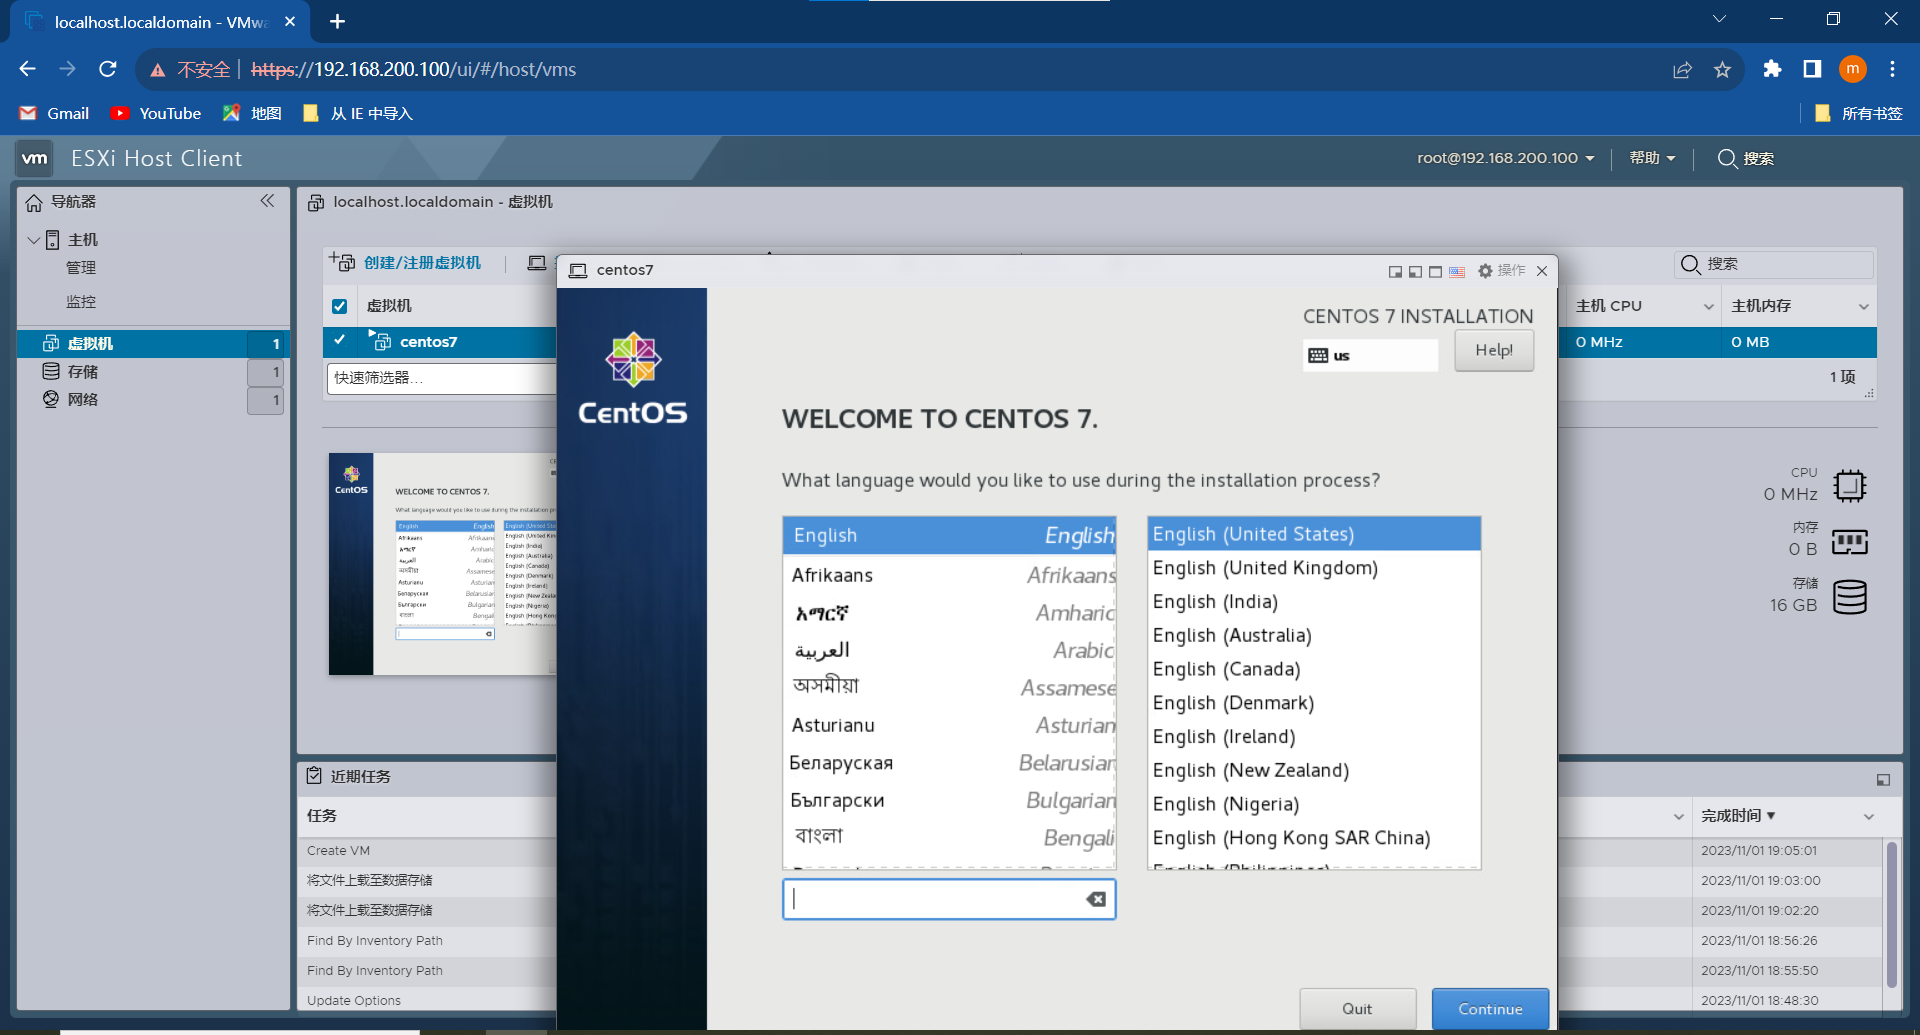This screenshot has width=1920, height=1035.
Task: Collapse the 主机 tree node
Action: pyautogui.click(x=33, y=240)
